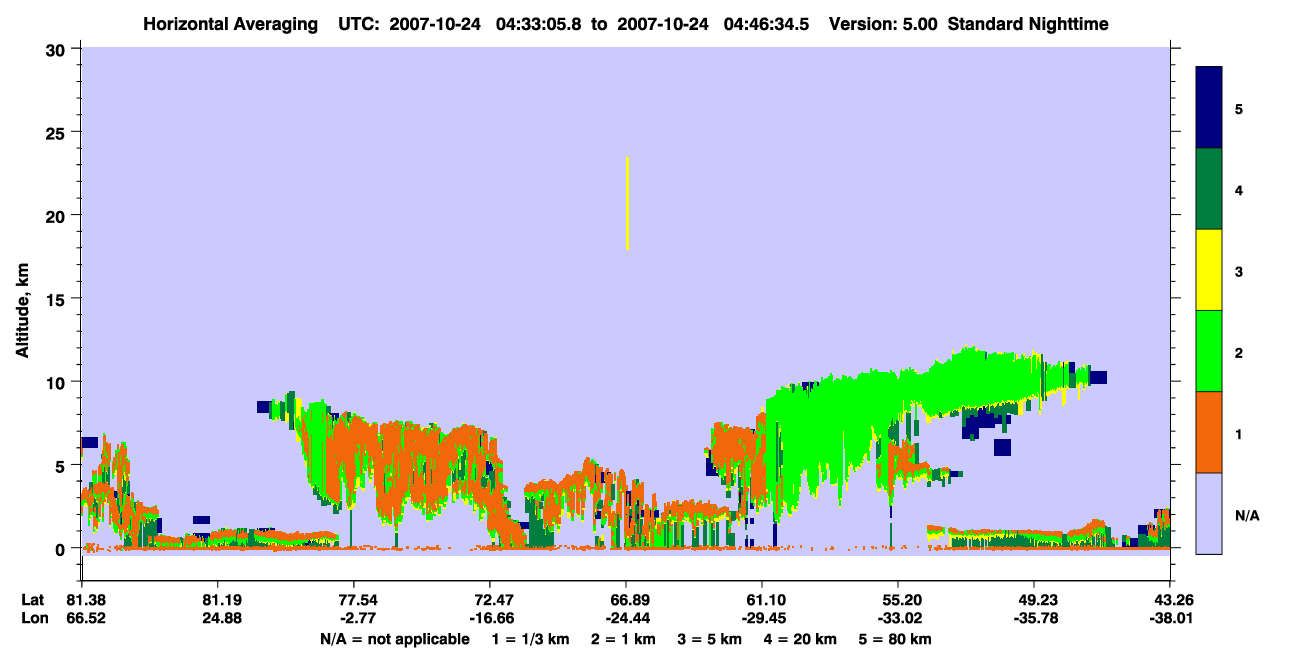Screen dimensions: 1300x667
Task: Click the 'N/A = not applicable' legend note
Action: click(394, 639)
